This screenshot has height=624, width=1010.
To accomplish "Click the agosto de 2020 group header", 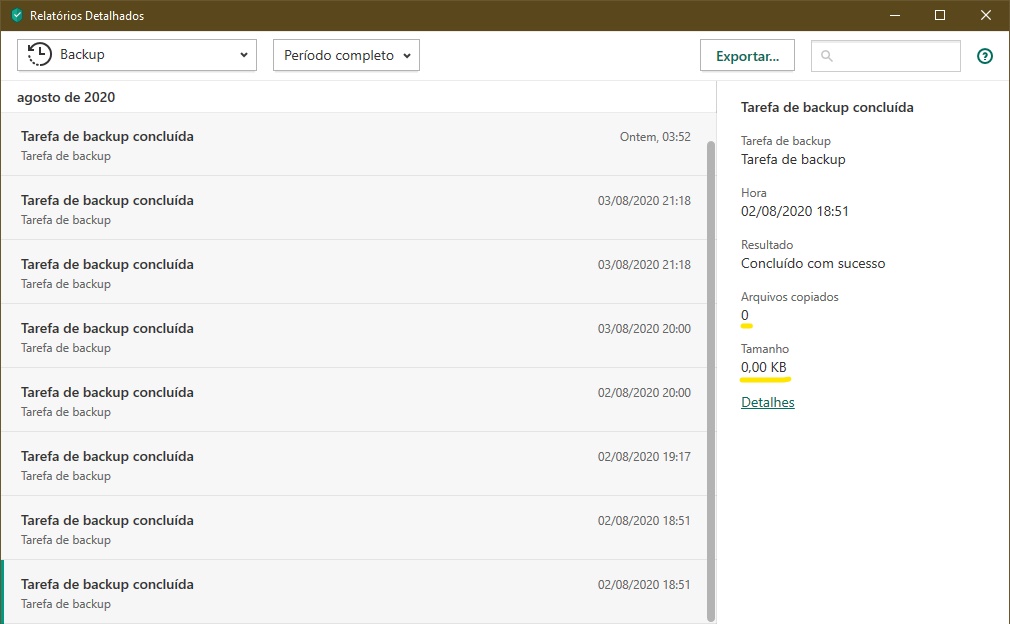I will [x=66, y=98].
